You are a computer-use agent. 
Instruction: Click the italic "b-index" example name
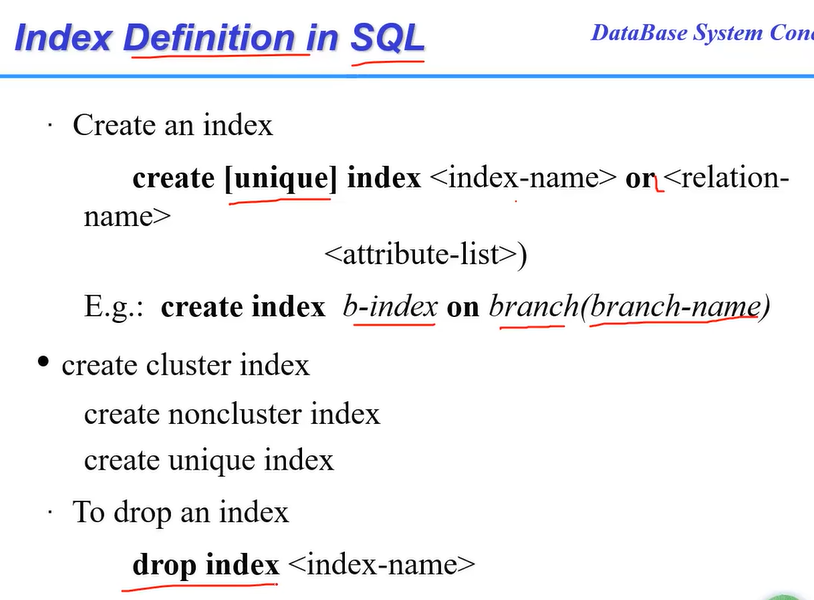coord(390,307)
